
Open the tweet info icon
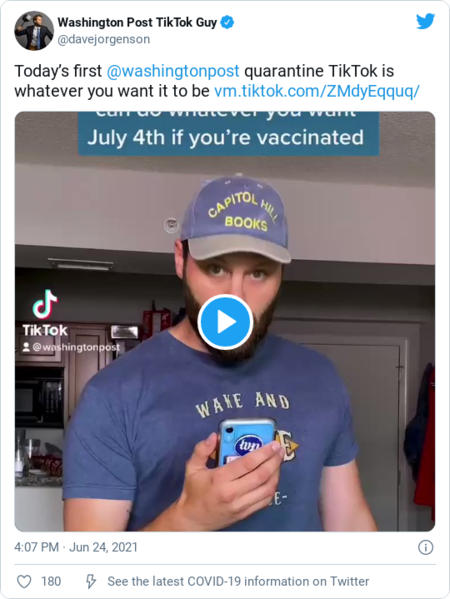point(426,547)
